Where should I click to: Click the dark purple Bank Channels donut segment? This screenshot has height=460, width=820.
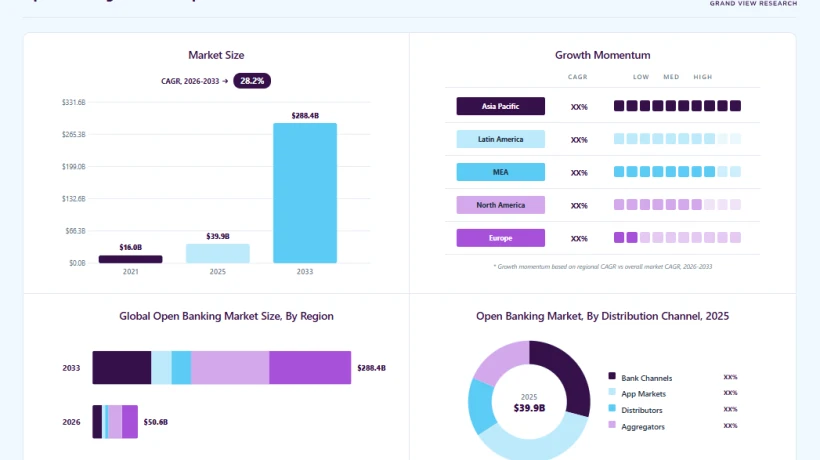click(x=567, y=371)
